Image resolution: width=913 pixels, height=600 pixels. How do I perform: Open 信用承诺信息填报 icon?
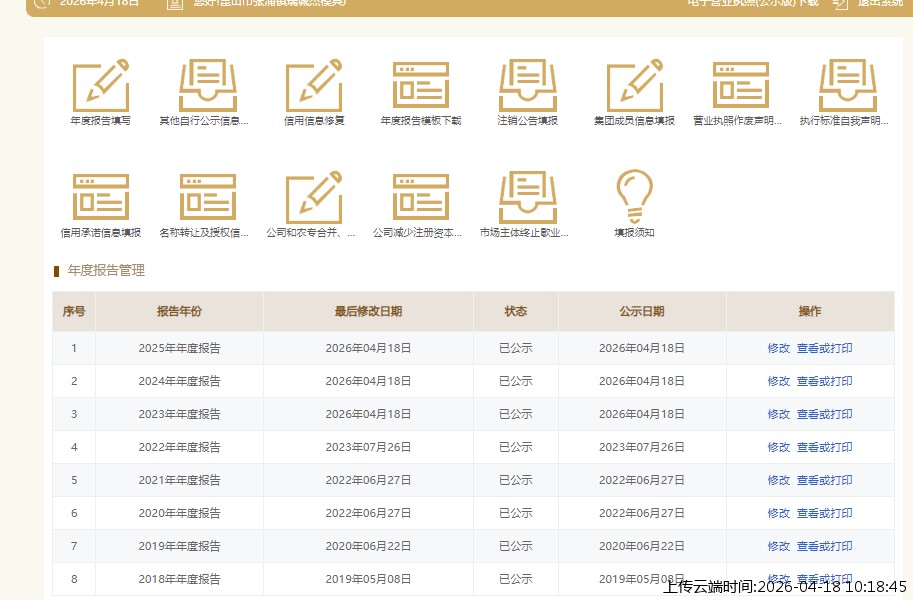click(100, 198)
